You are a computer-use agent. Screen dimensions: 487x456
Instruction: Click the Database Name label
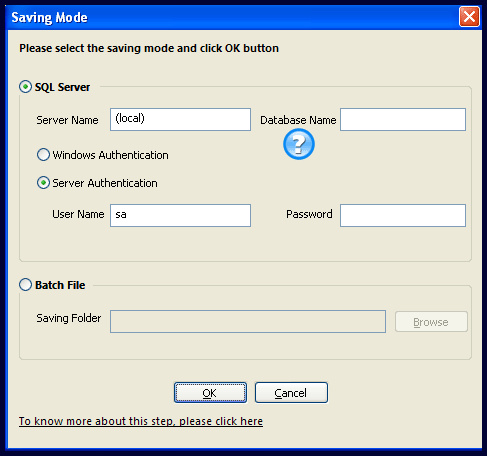point(298,120)
